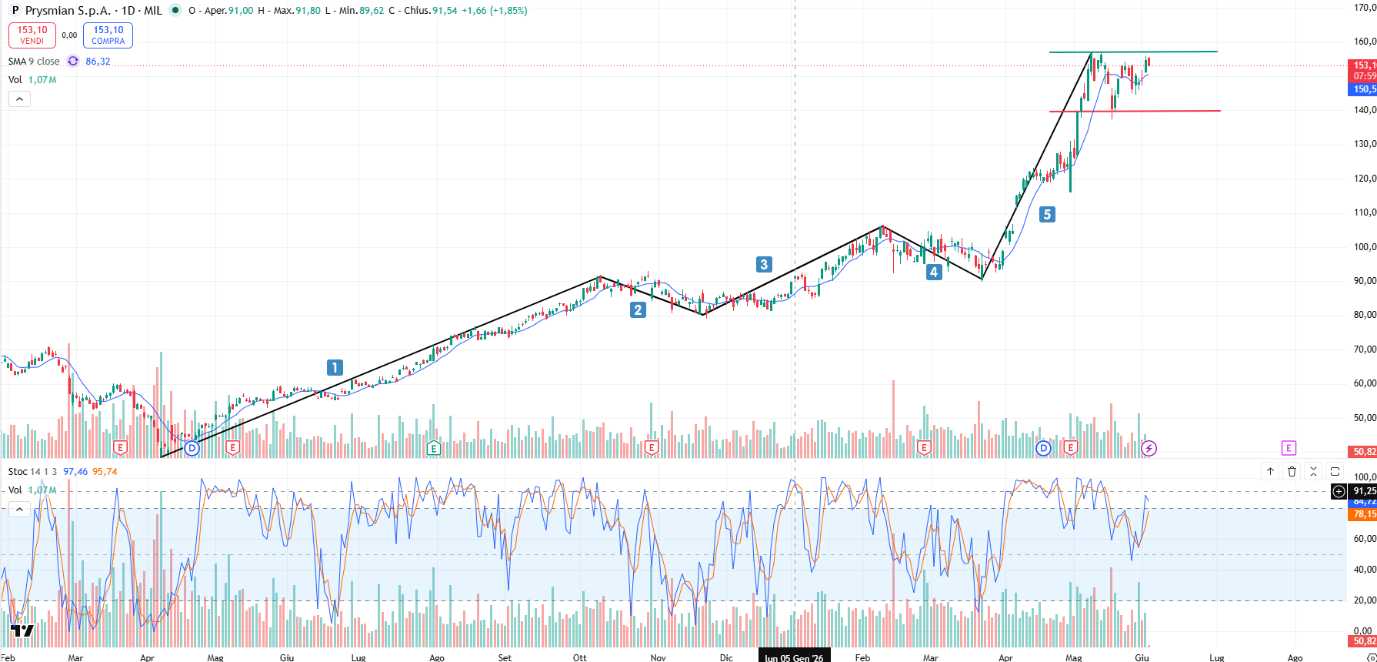This screenshot has height=662, width=1377.
Task: Open the TradingView logo link
Action: tap(22, 631)
